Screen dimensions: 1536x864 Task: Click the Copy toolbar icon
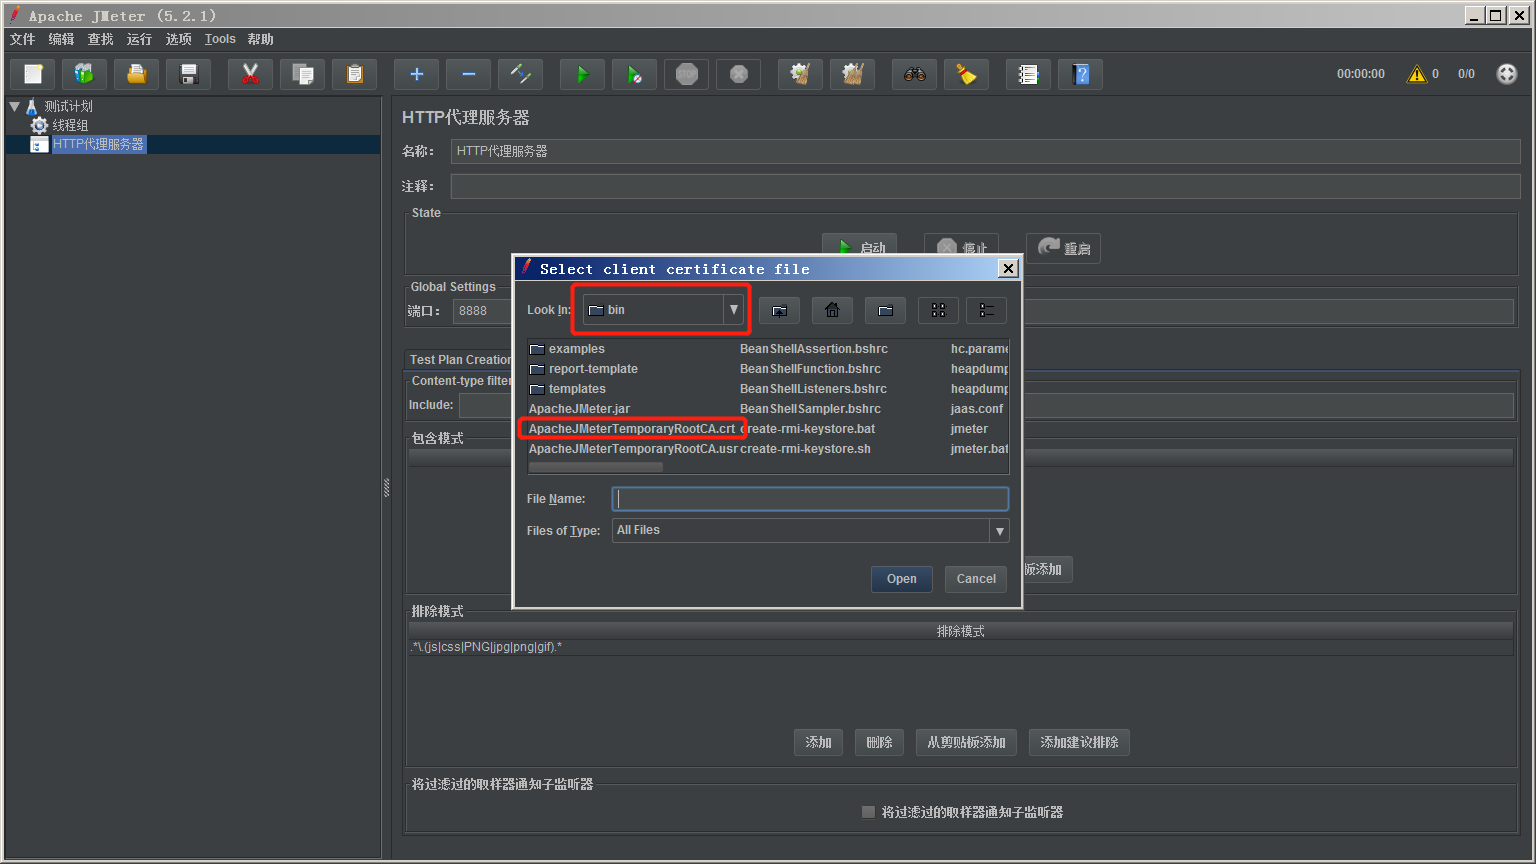click(x=302, y=74)
